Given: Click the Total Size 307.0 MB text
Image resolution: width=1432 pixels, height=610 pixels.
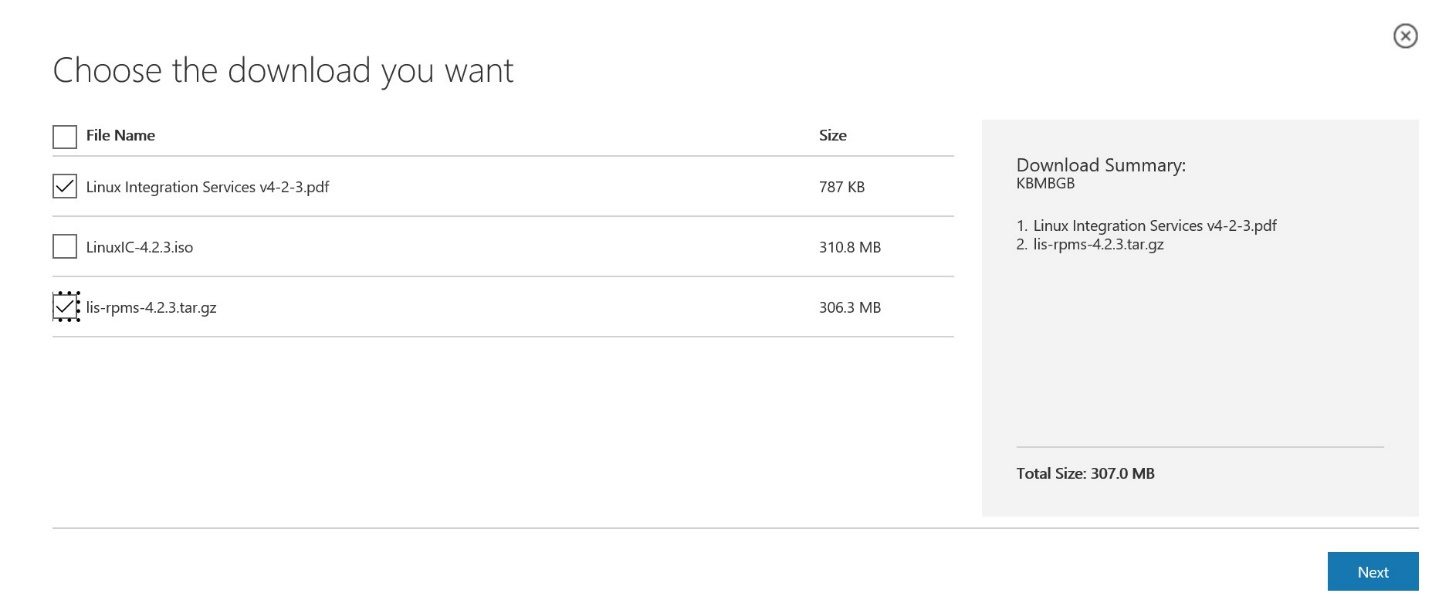Looking at the screenshot, I should (x=1085, y=473).
